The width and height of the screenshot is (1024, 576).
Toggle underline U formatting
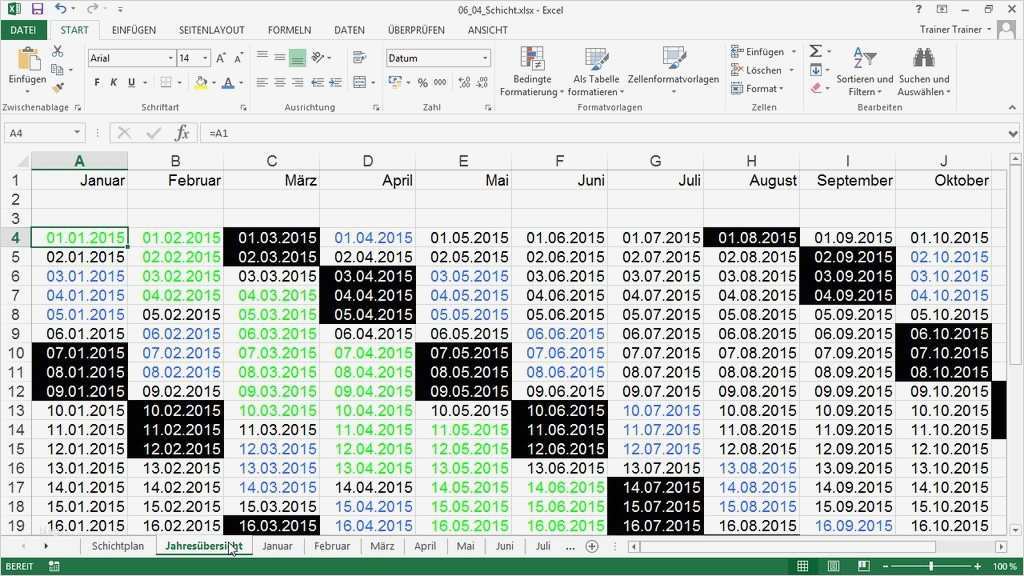click(131, 82)
